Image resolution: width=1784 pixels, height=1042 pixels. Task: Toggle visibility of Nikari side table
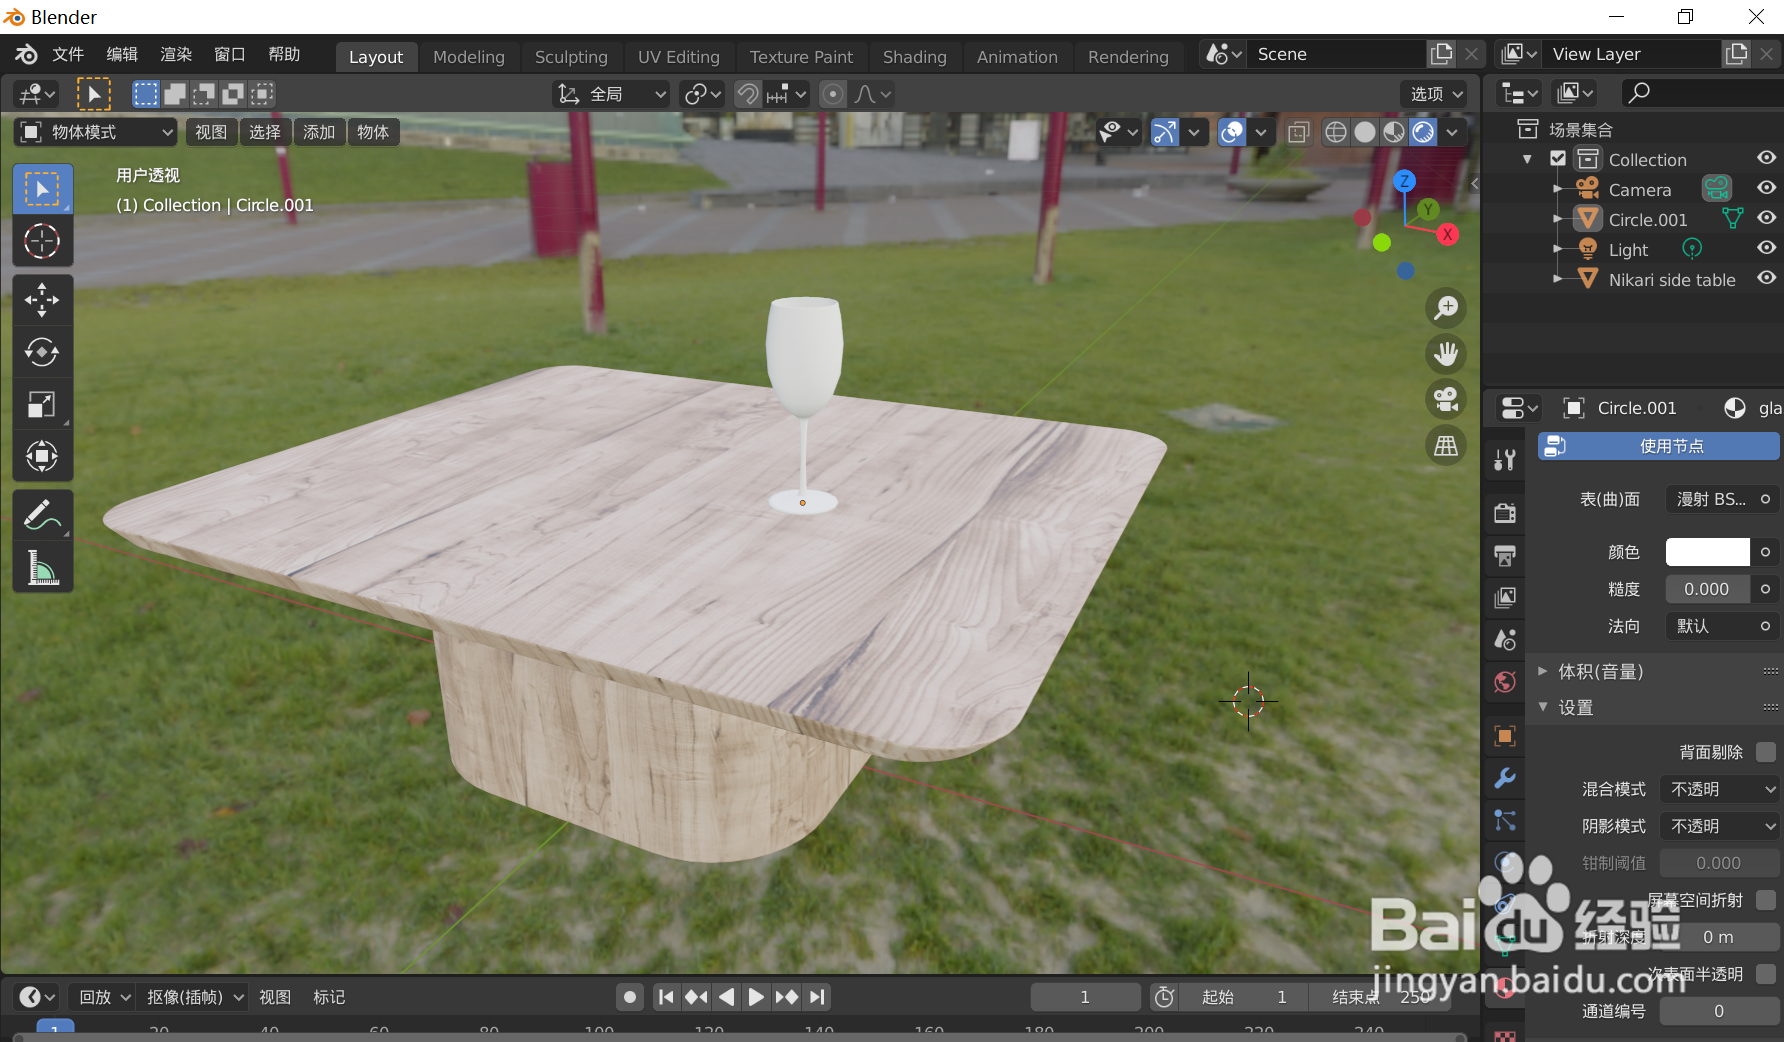pos(1766,279)
